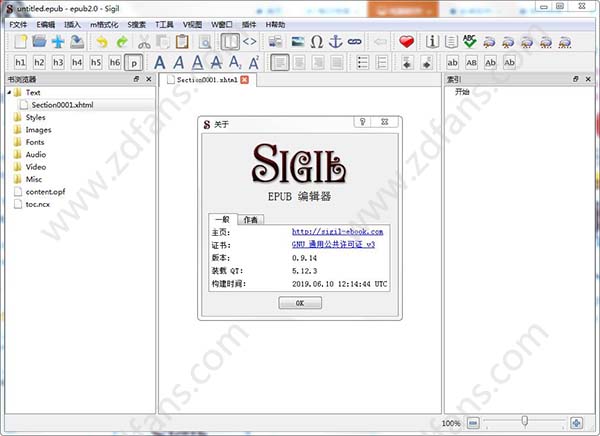Viewport: 600px width, 436px height.
Task: Click the red heart Donate icon
Action: tap(406, 42)
